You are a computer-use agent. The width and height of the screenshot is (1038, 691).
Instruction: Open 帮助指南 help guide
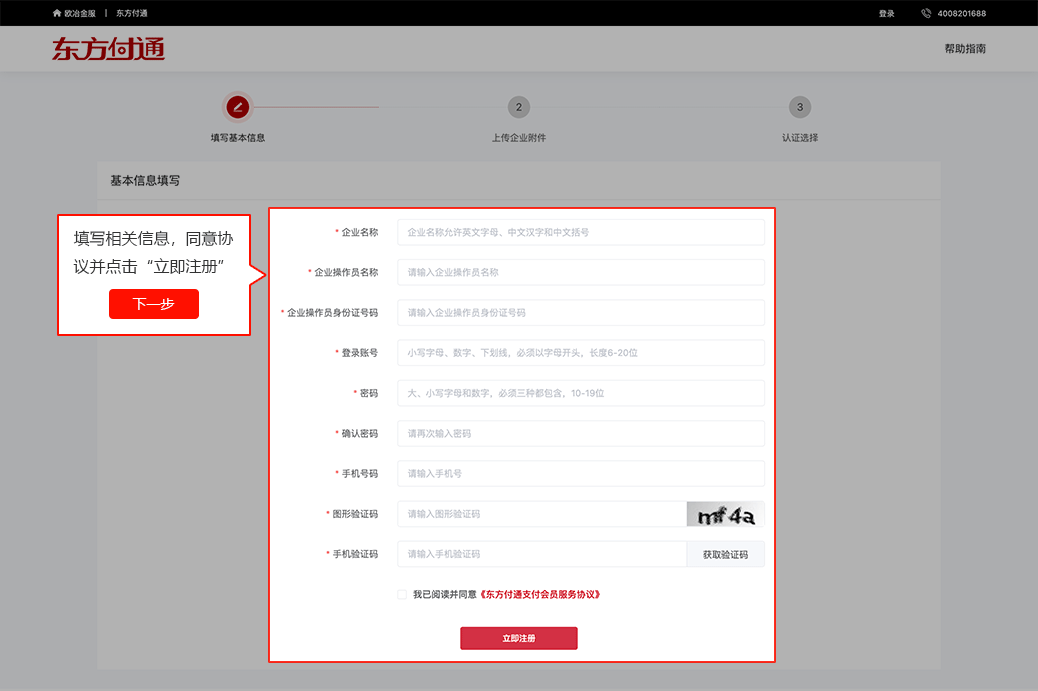[965, 48]
